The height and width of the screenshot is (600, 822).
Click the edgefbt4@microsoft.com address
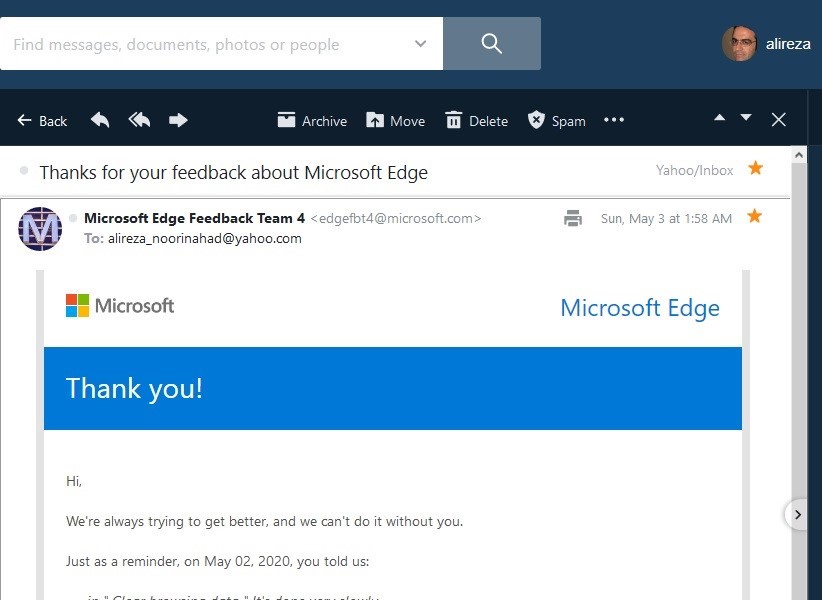tap(396, 219)
